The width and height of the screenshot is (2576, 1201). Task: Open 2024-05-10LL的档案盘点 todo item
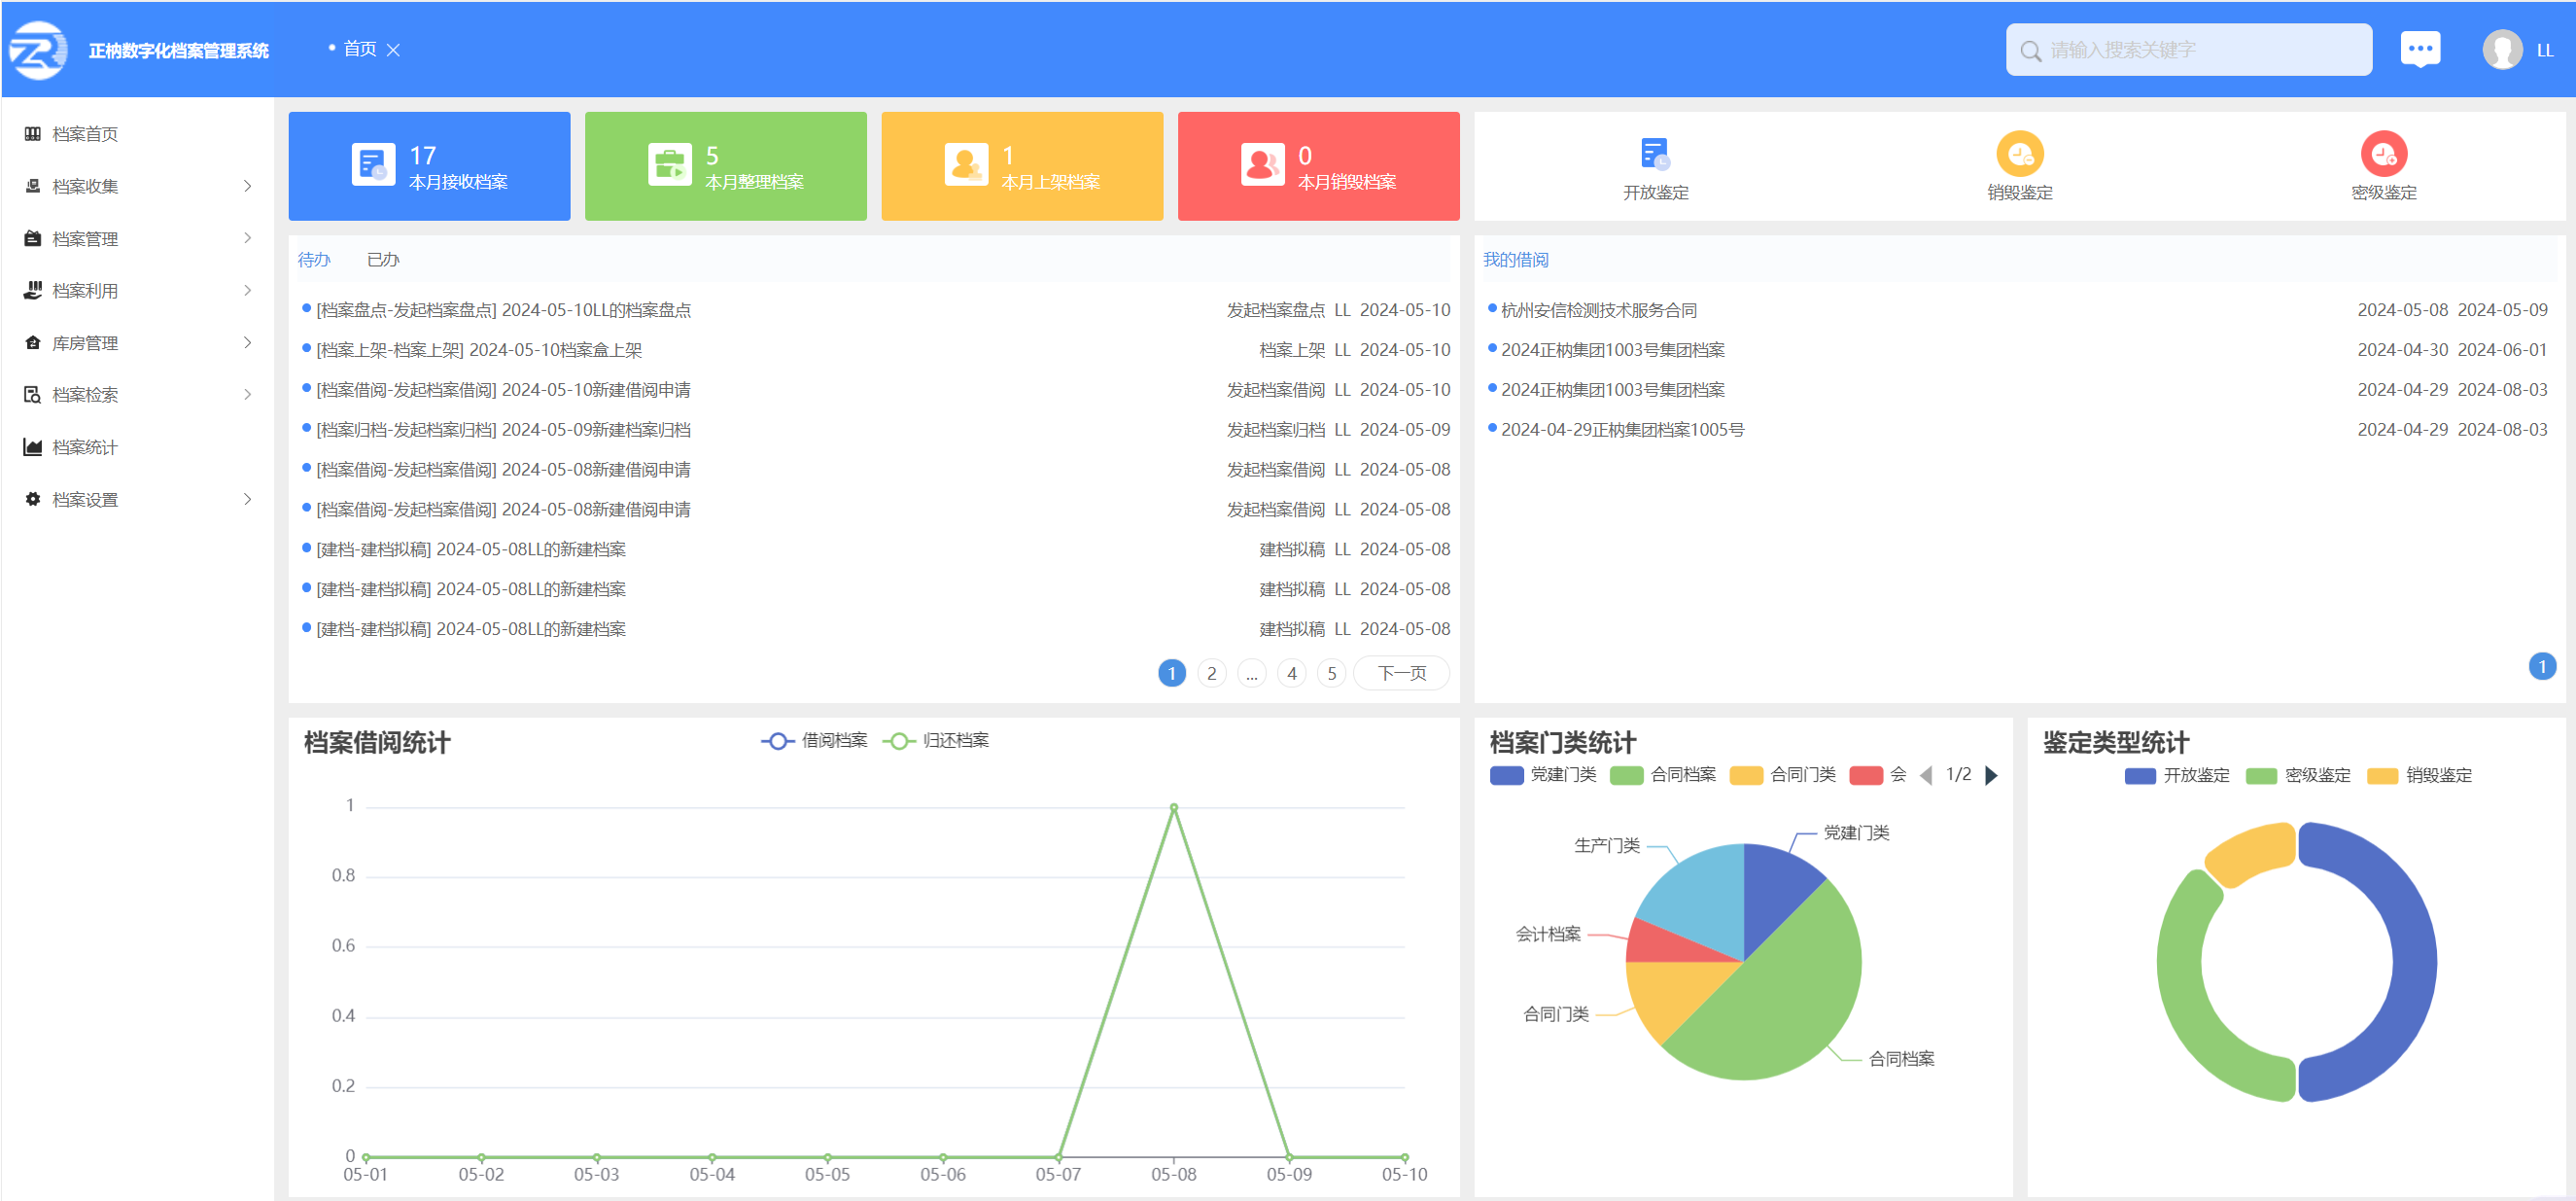click(503, 310)
